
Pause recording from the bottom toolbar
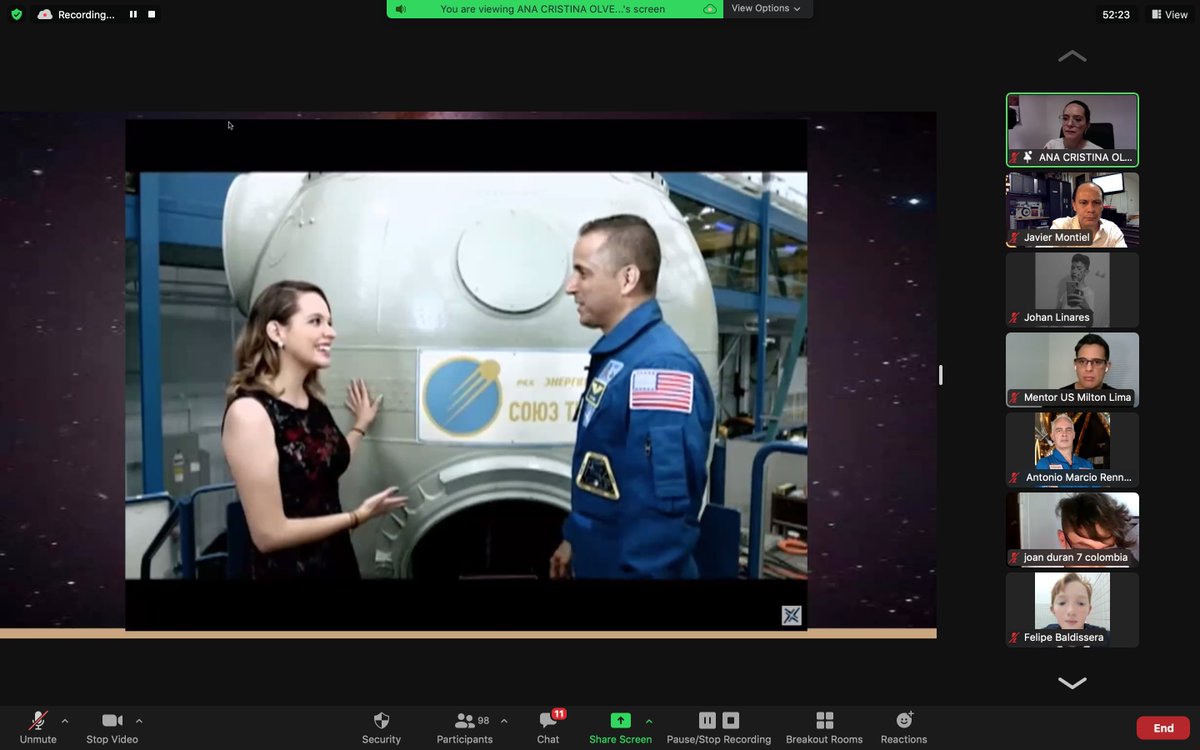(x=707, y=721)
